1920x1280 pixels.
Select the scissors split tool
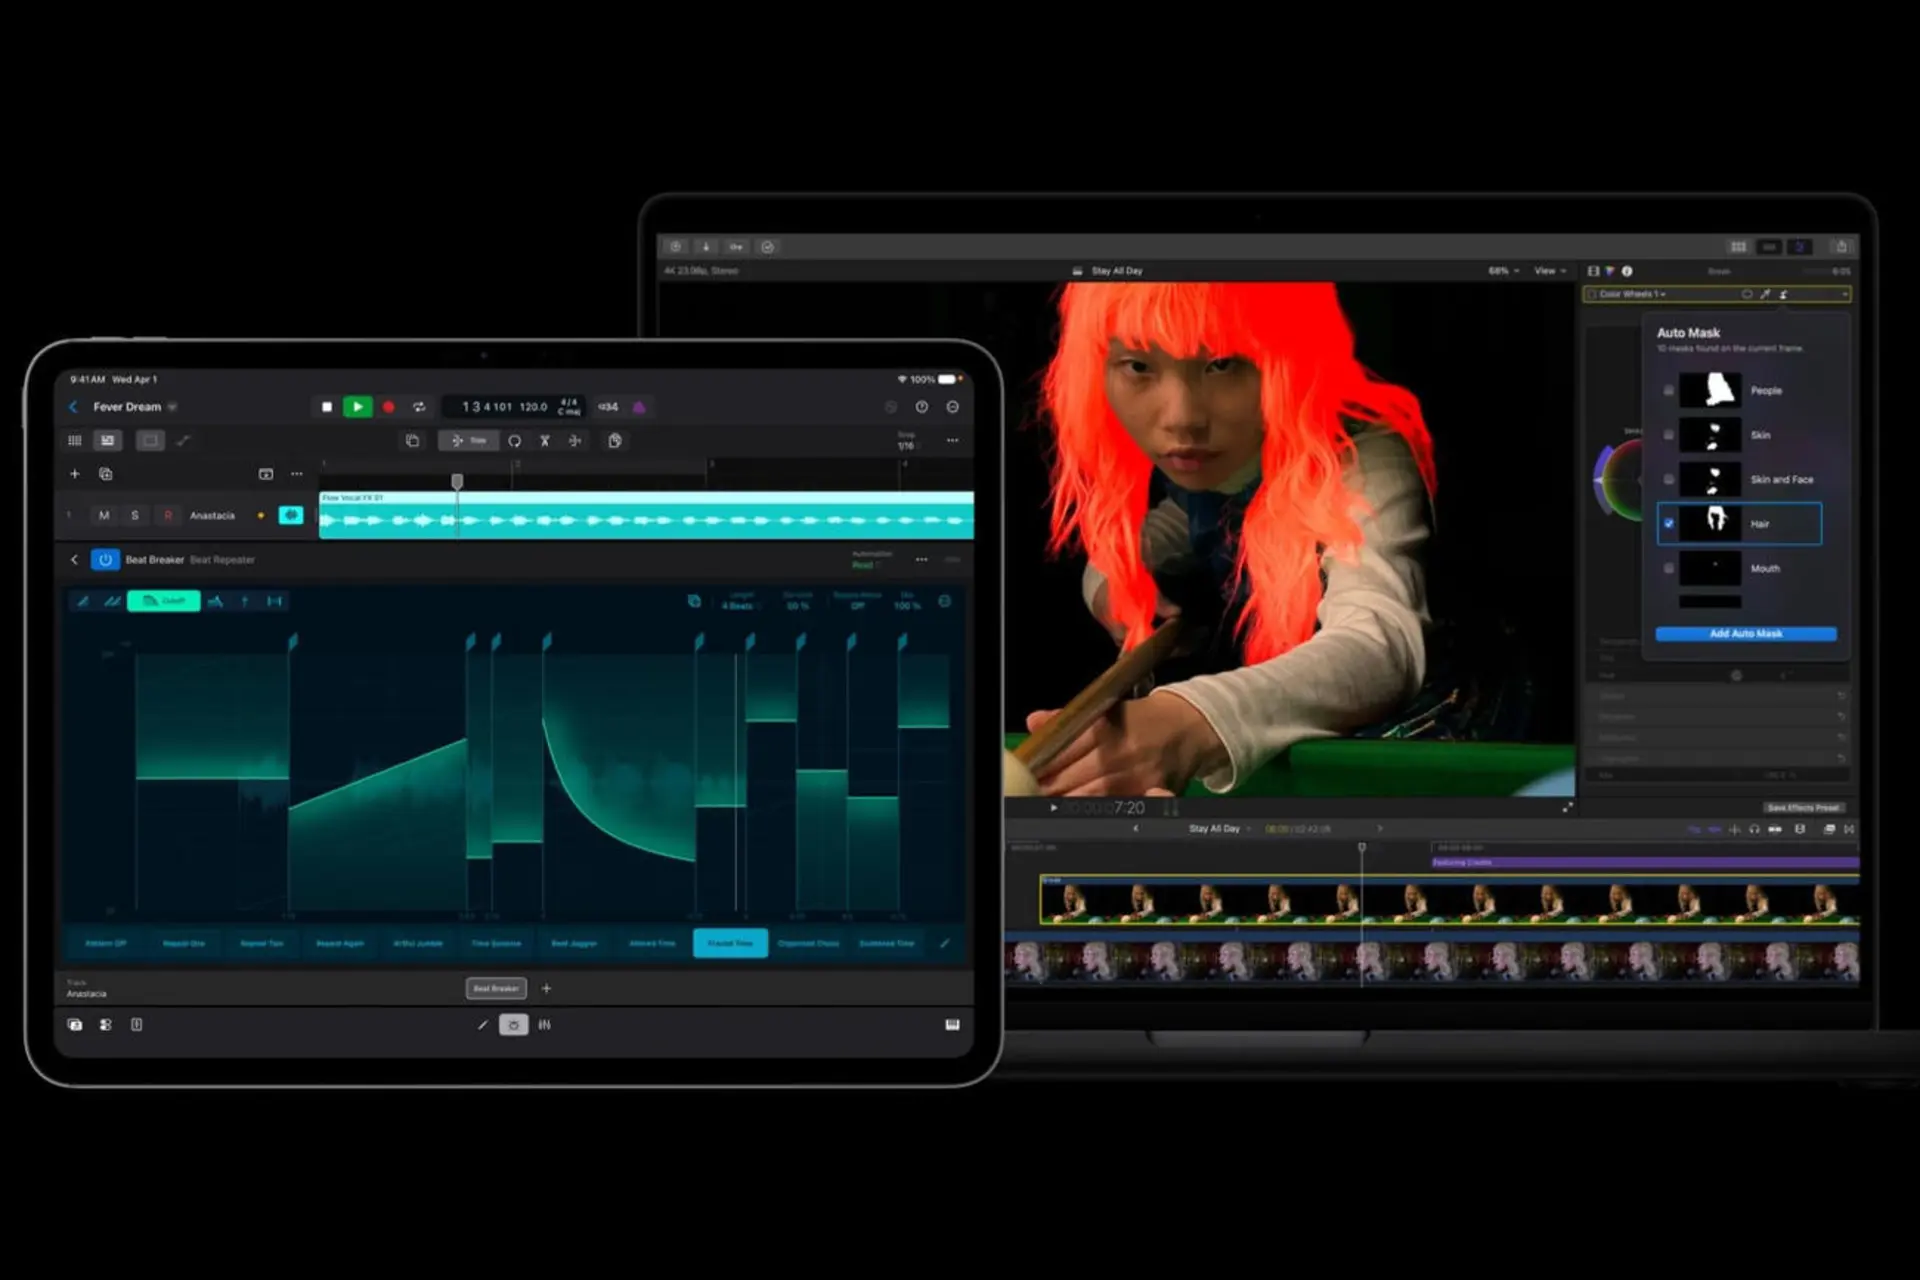coord(545,441)
